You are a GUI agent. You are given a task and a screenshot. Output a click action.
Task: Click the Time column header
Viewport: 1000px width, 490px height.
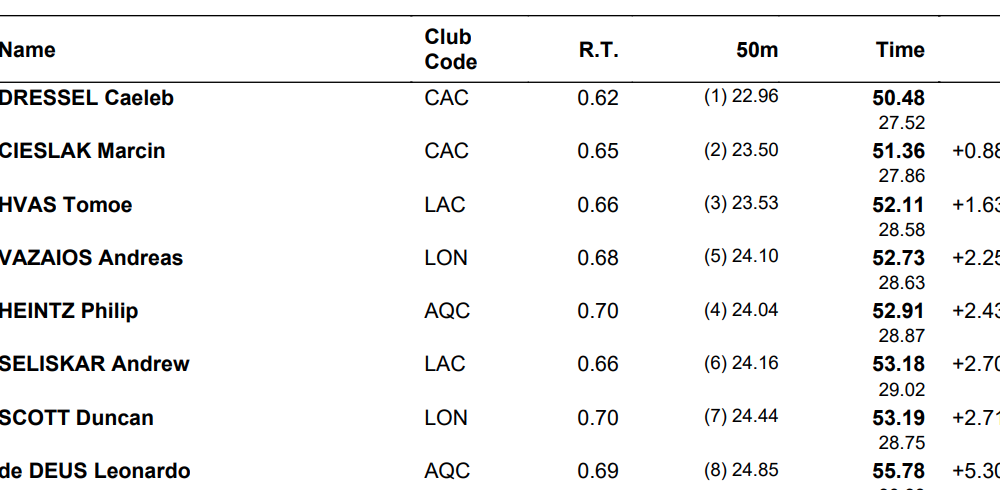point(900,50)
